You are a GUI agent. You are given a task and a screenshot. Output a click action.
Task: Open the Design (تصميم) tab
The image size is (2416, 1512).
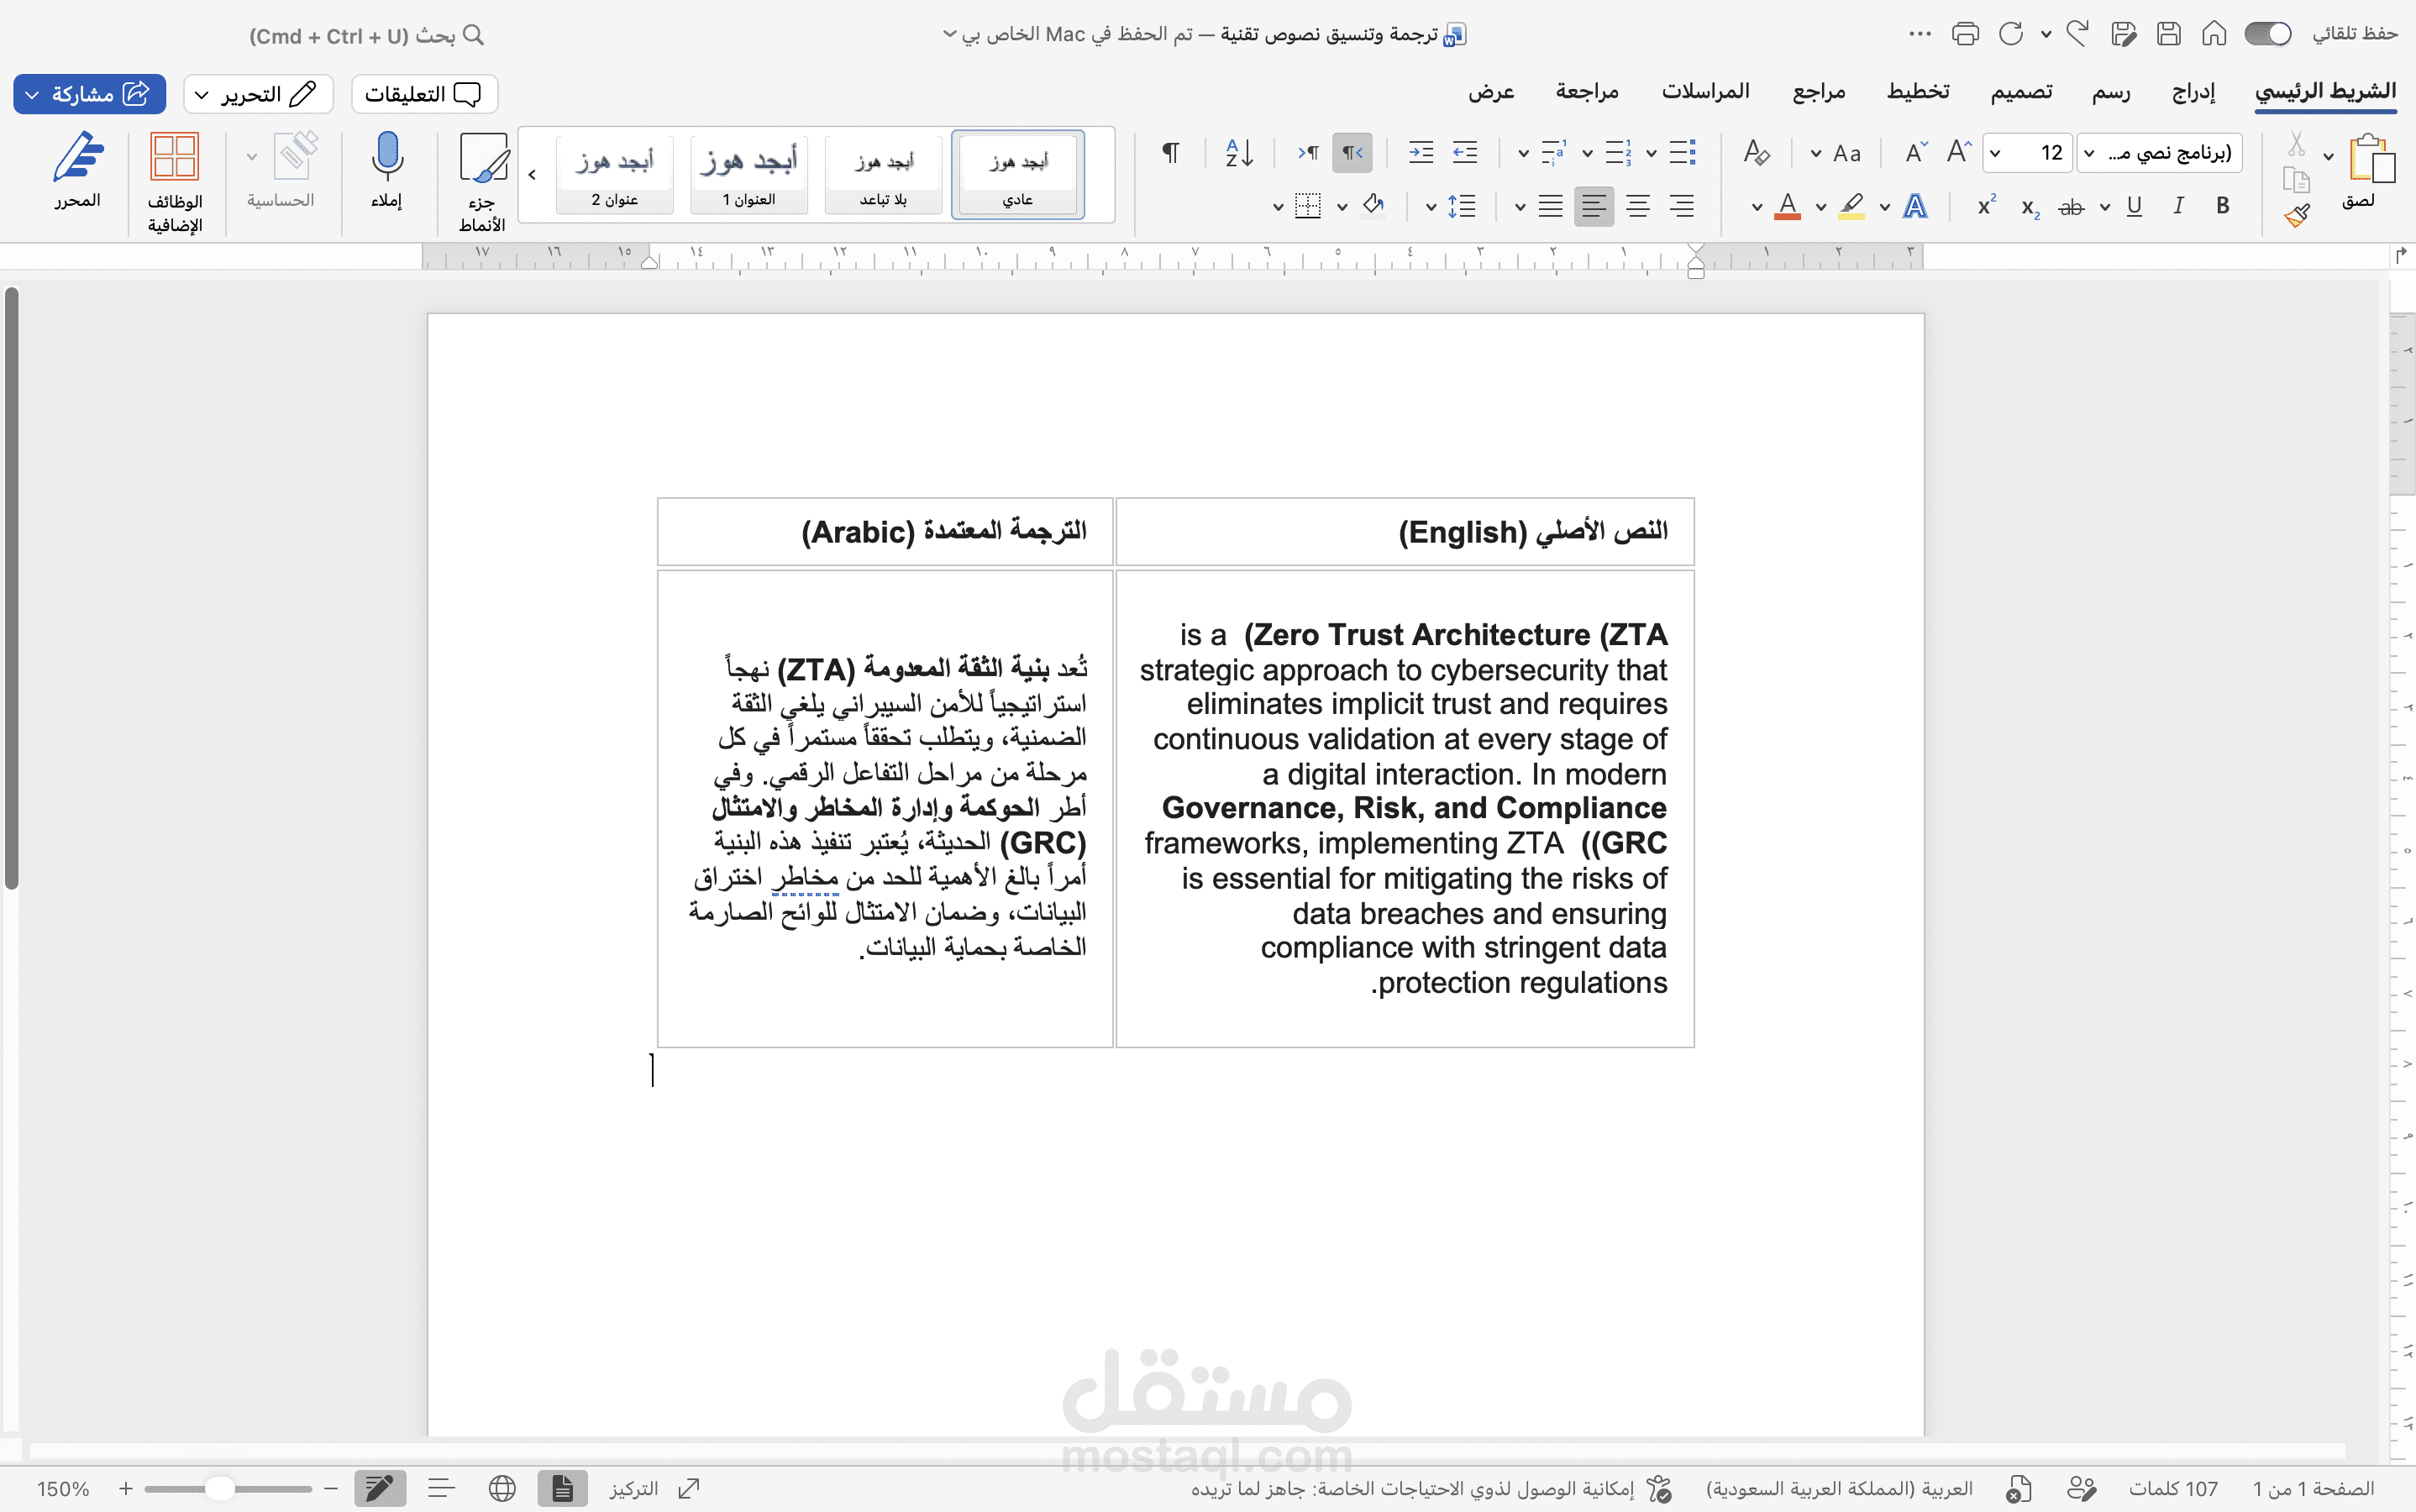click(2021, 92)
